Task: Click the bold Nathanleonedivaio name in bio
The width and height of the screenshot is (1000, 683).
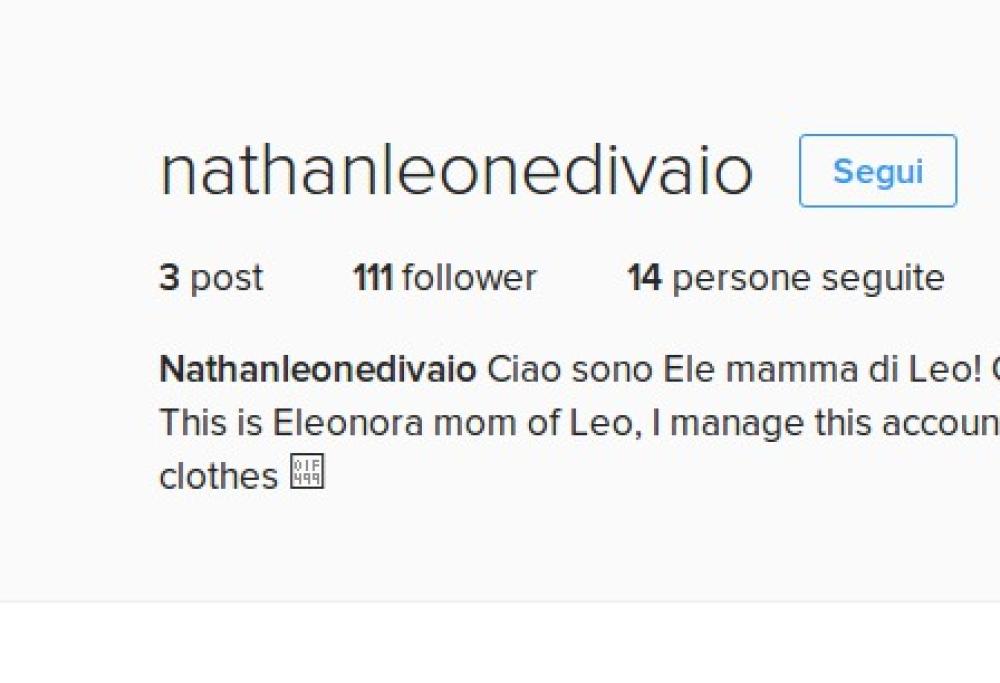Action: 318,370
